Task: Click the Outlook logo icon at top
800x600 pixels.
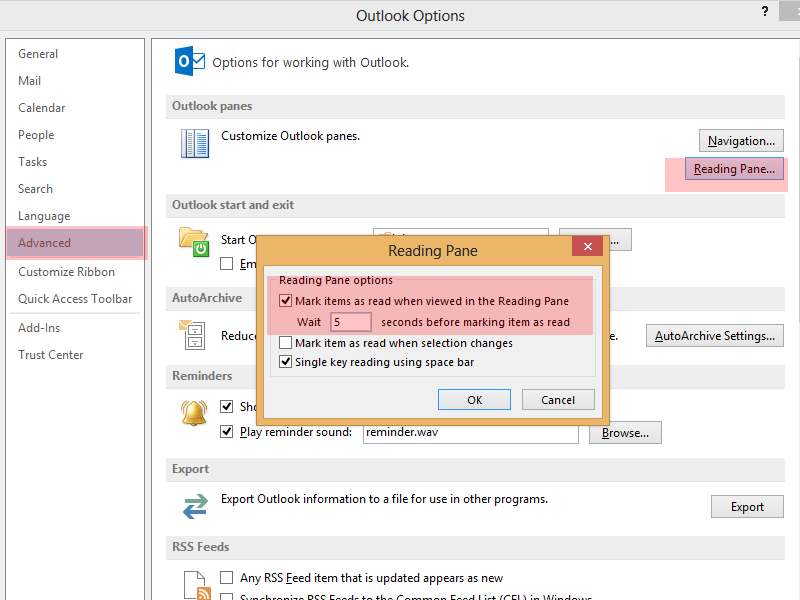Action: (190, 61)
